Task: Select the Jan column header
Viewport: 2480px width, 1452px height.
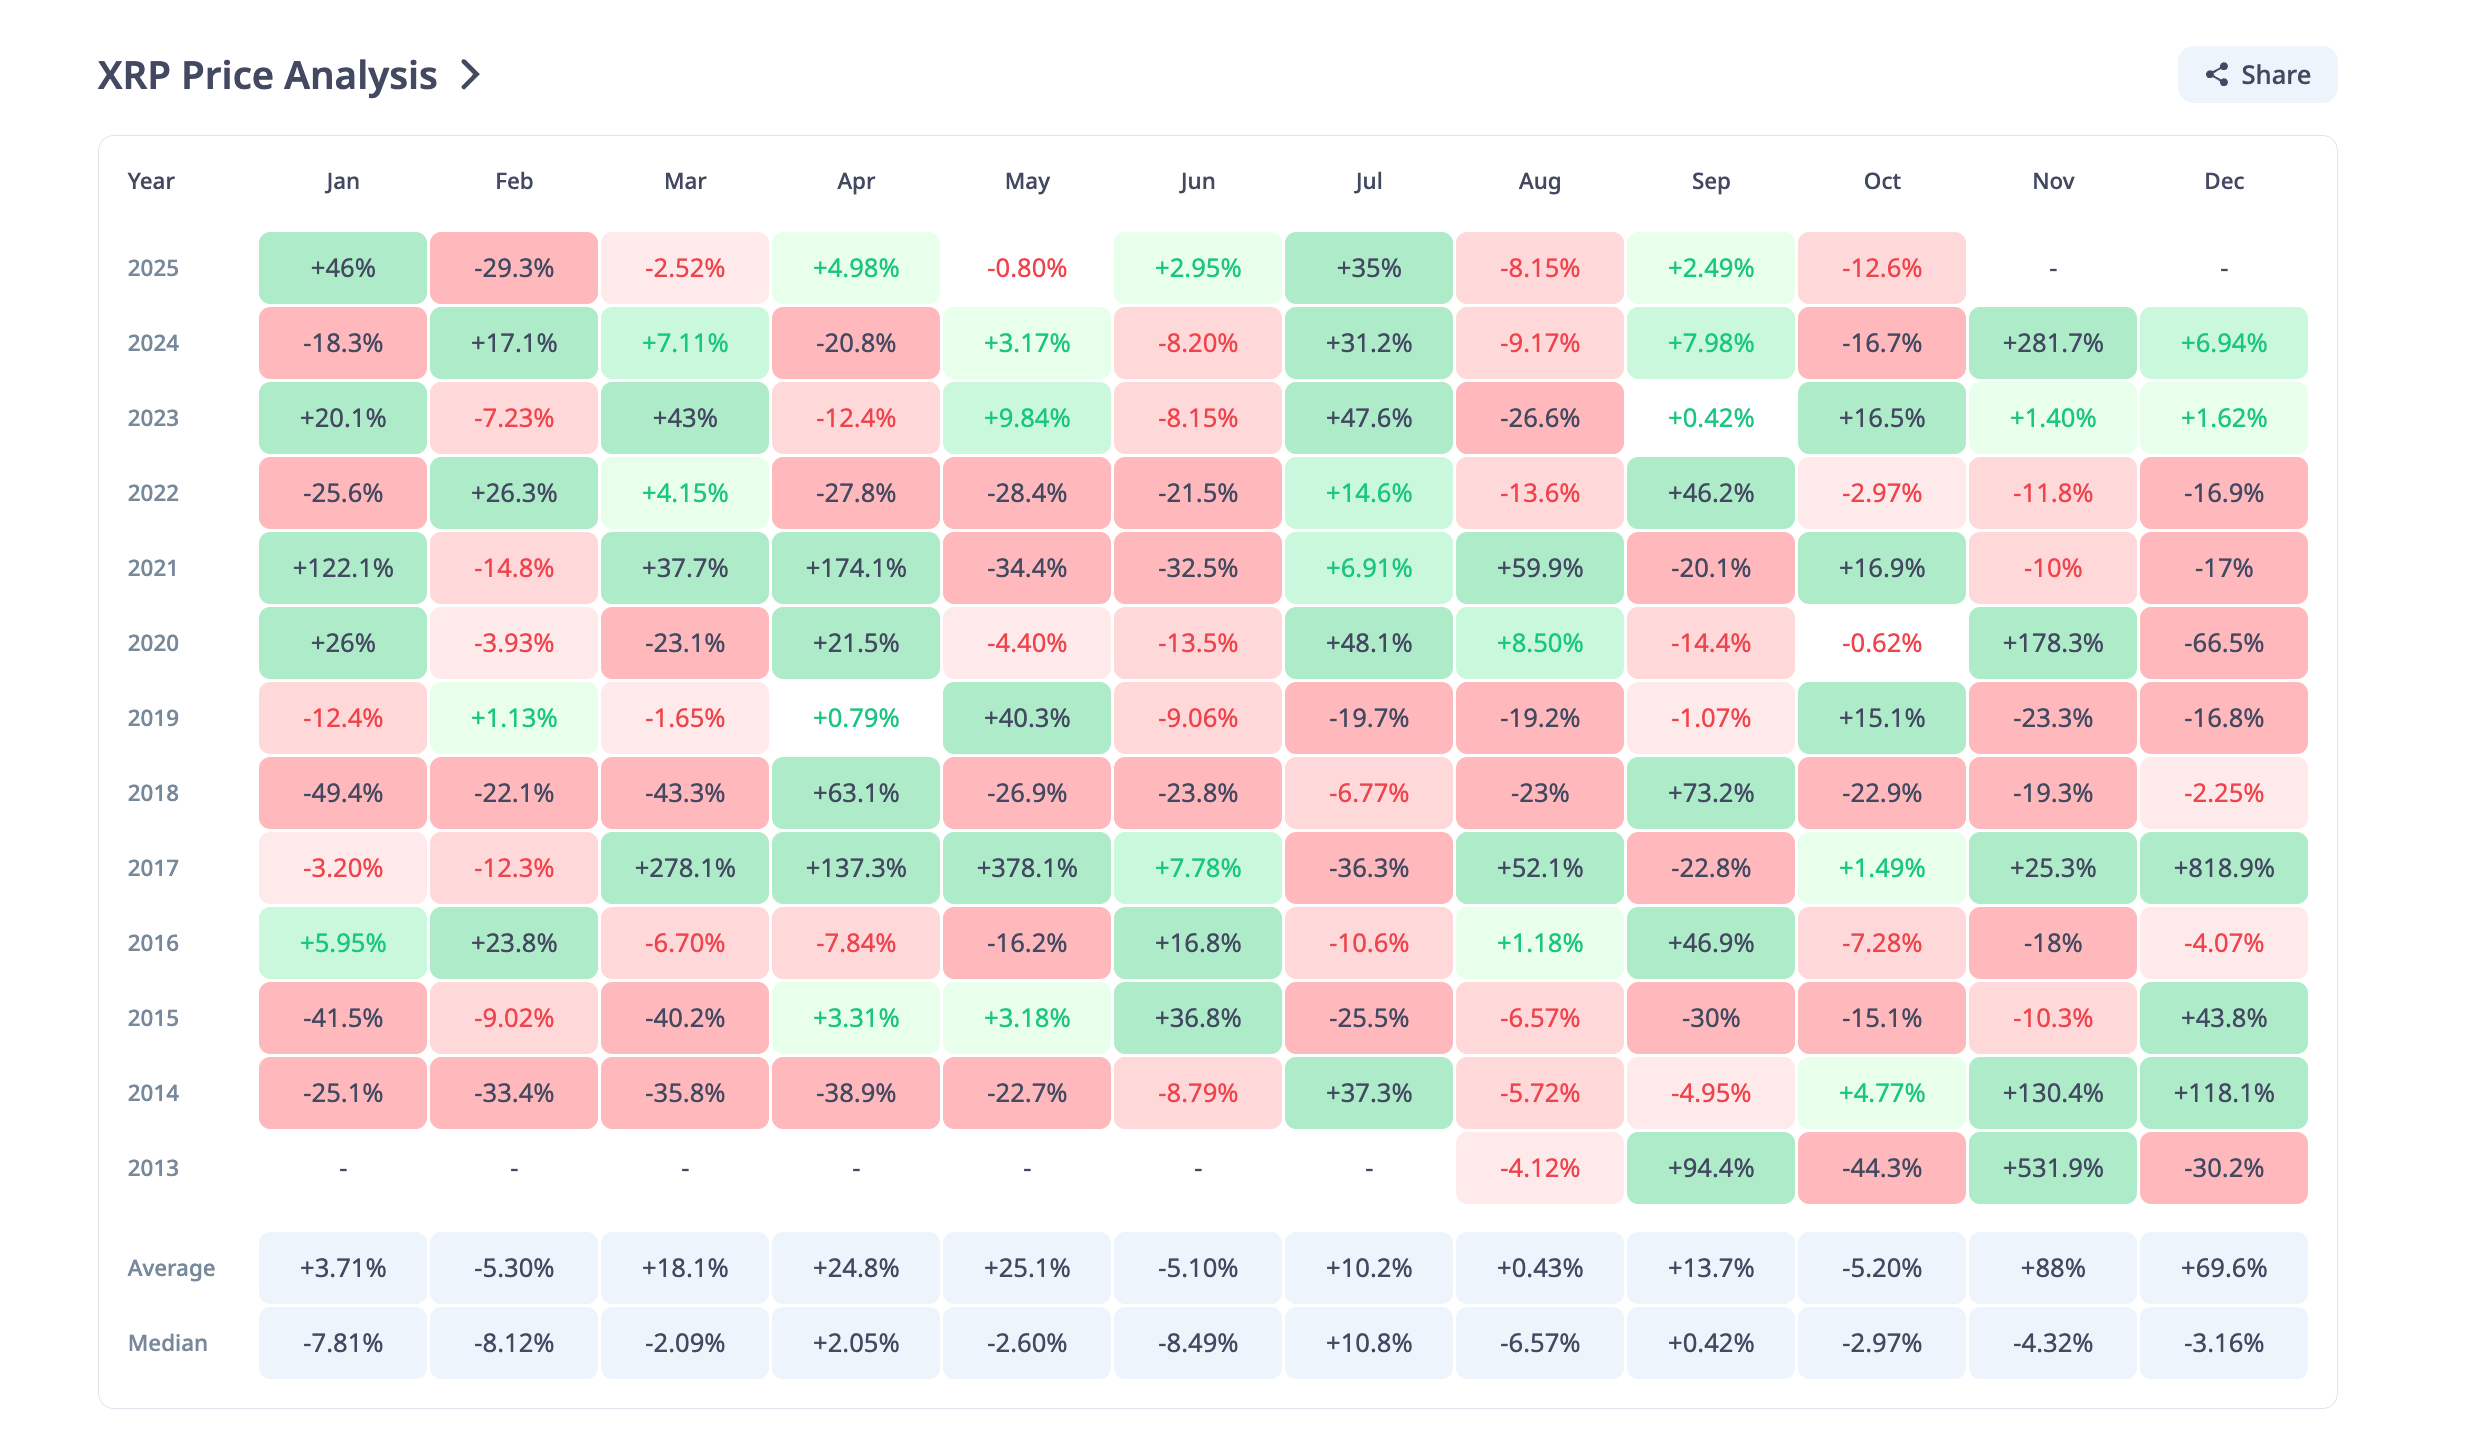Action: pyautogui.click(x=342, y=181)
